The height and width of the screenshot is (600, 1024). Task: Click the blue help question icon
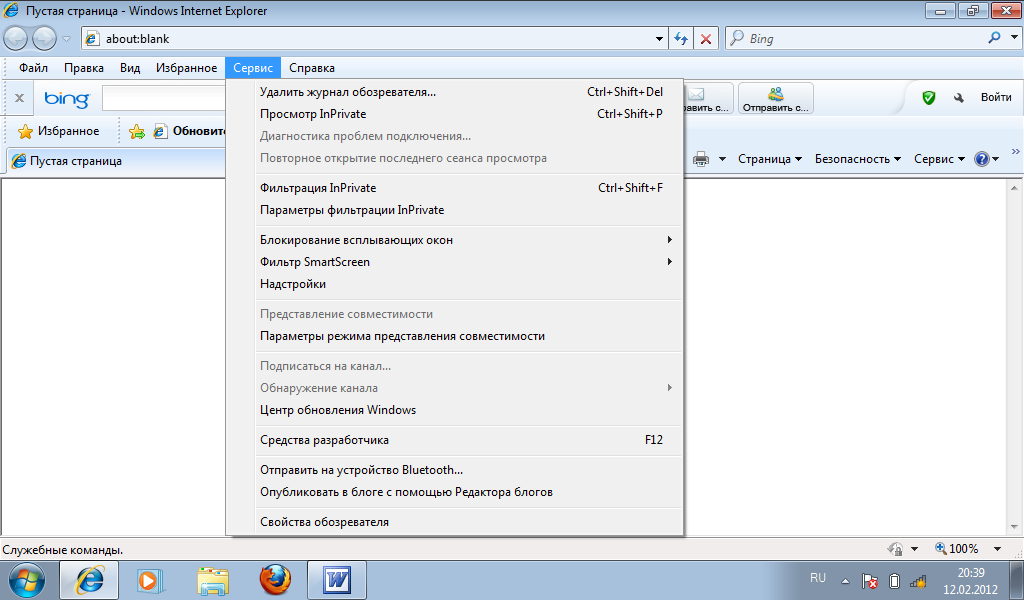coord(982,159)
